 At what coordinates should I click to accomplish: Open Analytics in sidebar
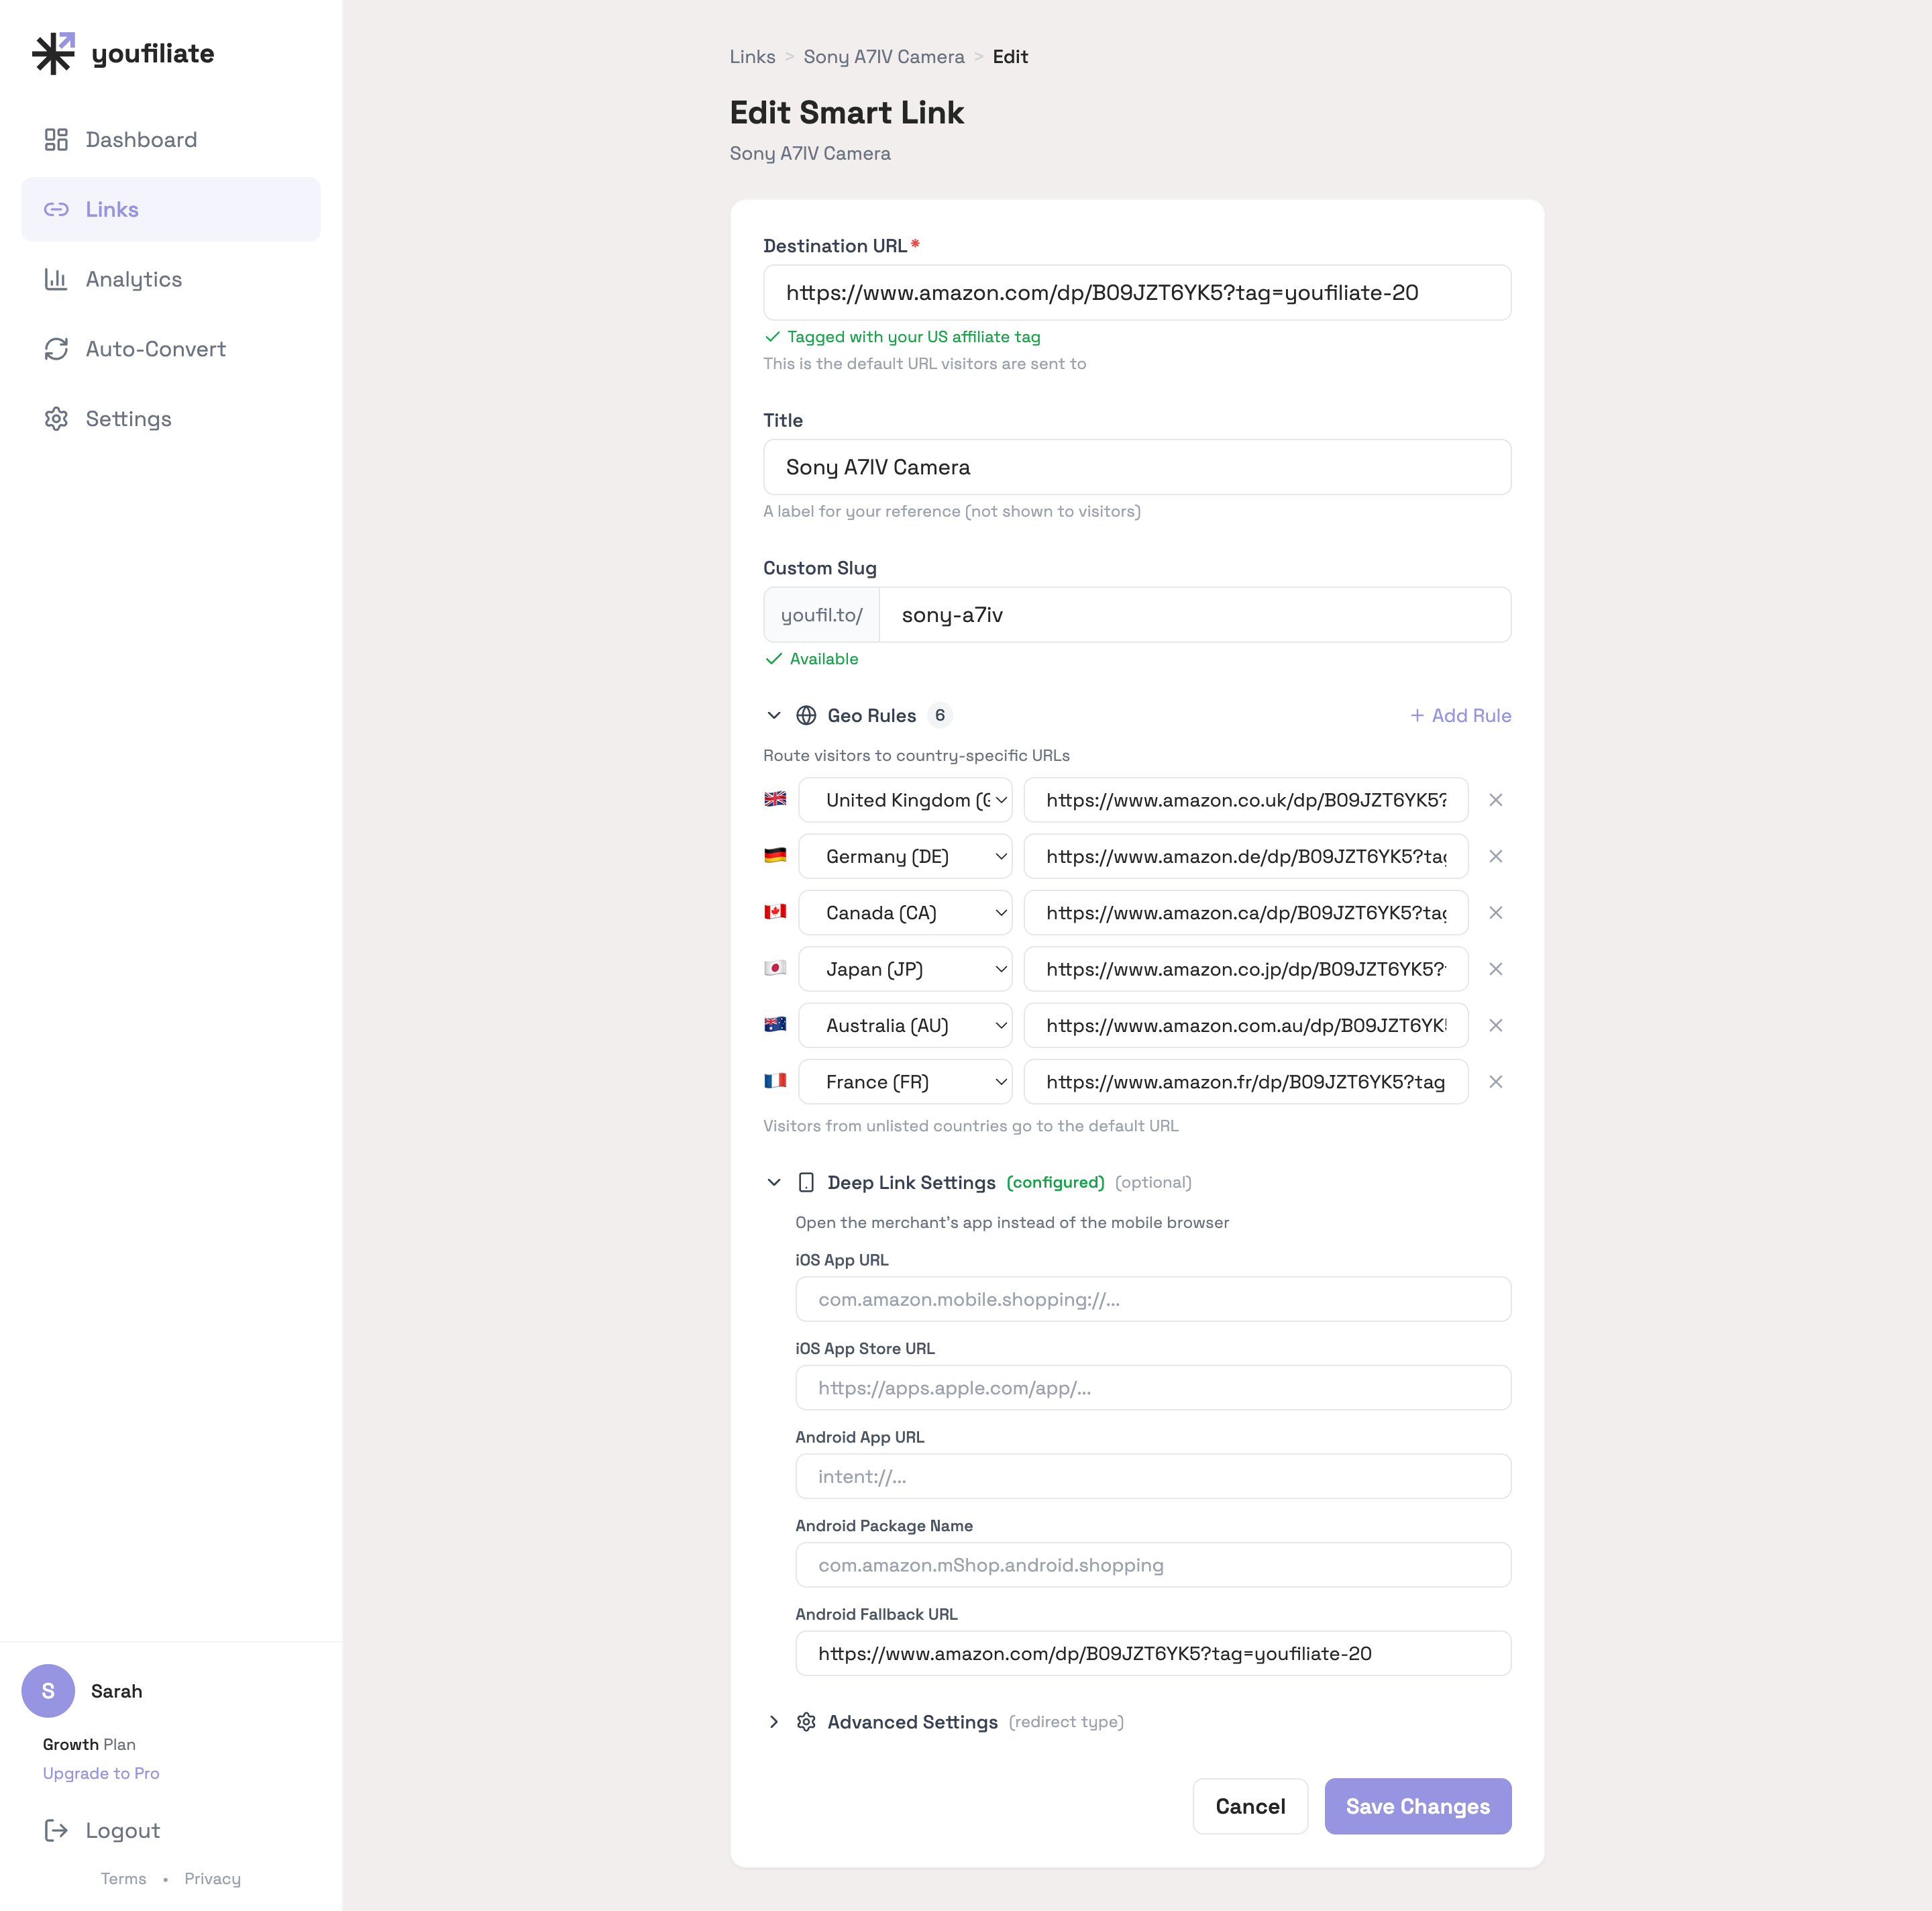coord(171,279)
